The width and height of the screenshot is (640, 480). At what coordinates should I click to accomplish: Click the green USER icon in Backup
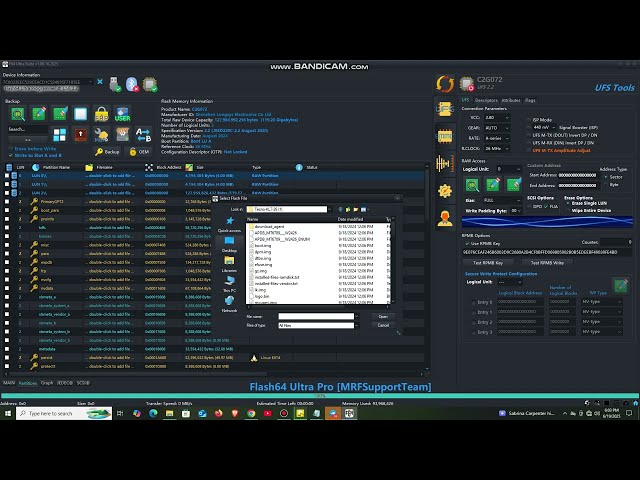click(122, 114)
